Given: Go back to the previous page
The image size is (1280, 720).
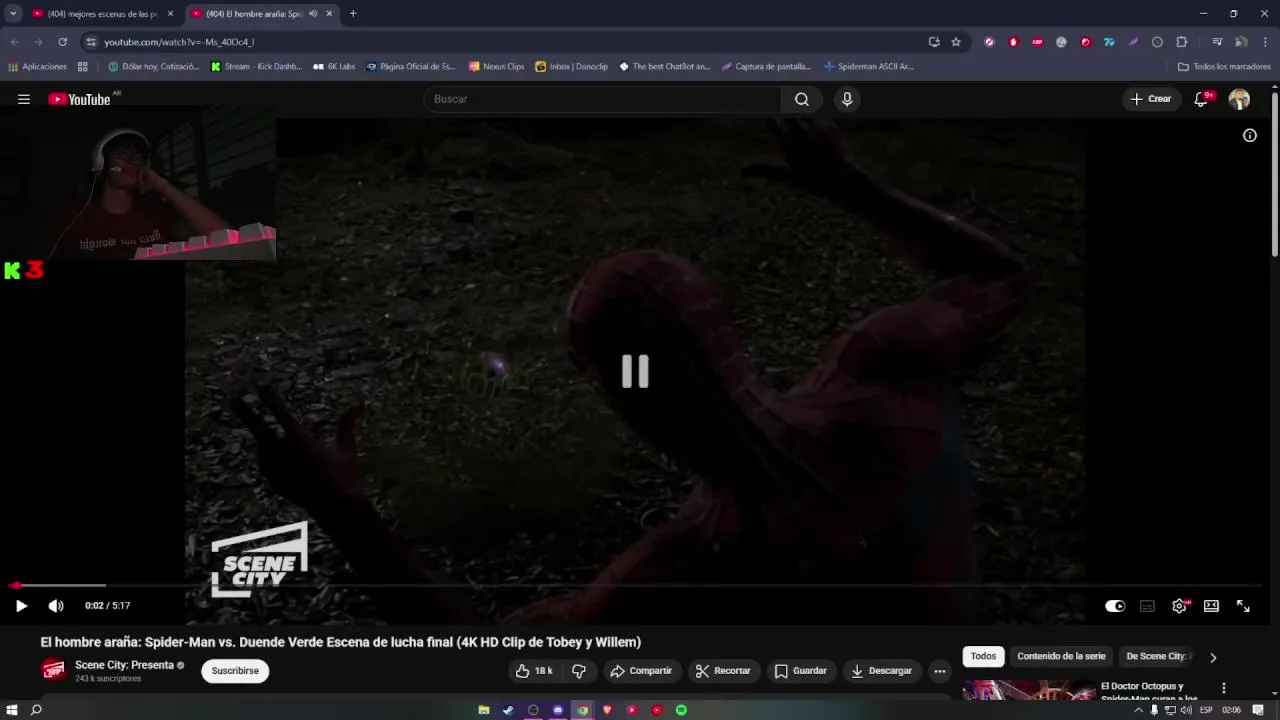Looking at the screenshot, I should pyautogui.click(x=14, y=42).
